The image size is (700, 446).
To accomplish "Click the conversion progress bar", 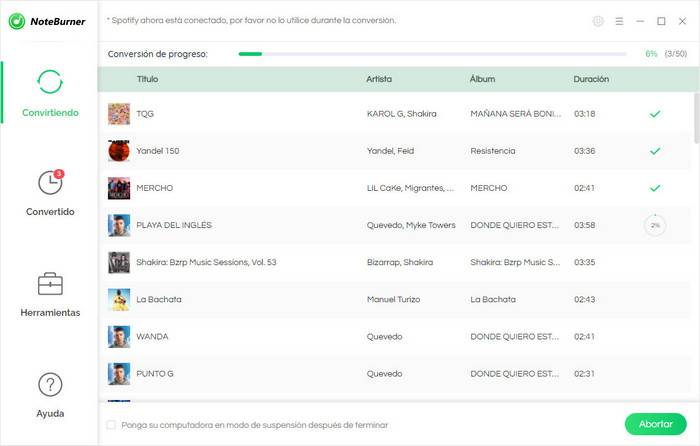I will click(432, 54).
